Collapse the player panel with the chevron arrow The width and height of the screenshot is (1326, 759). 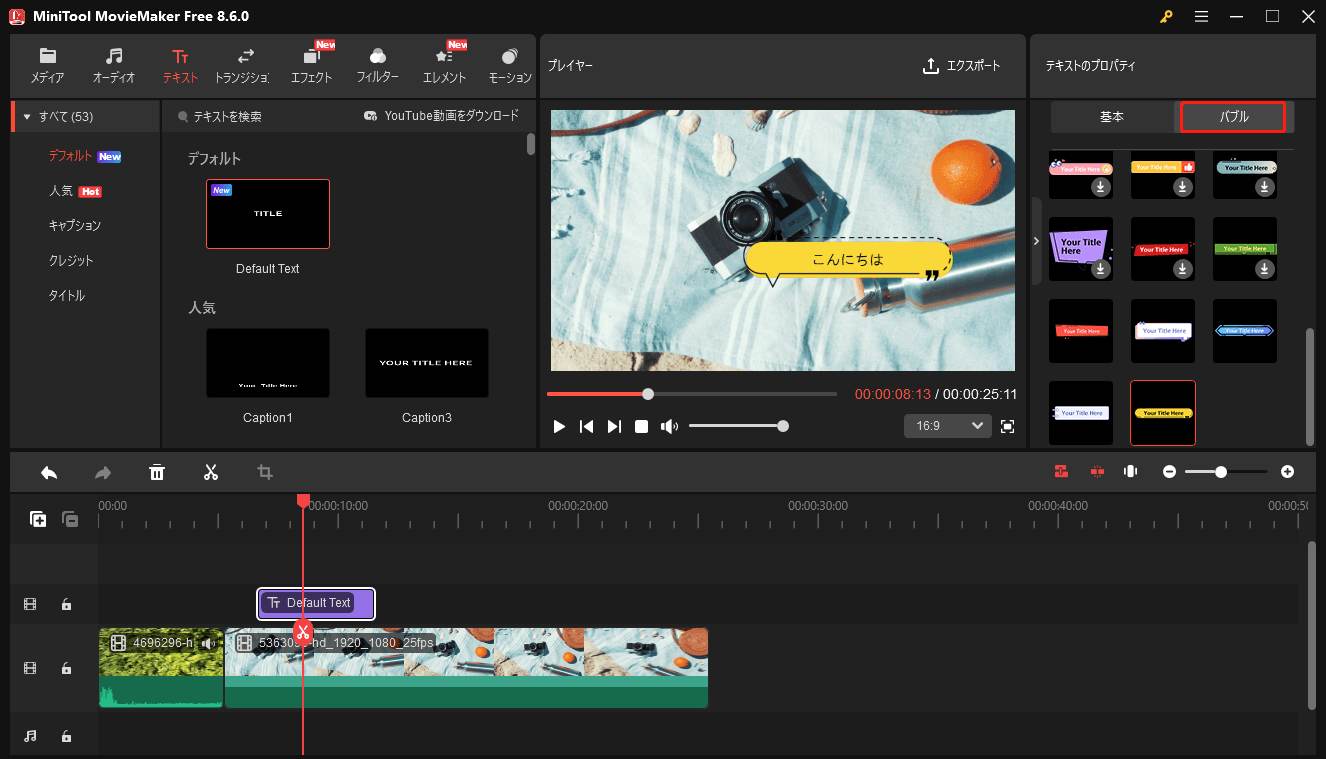pos(1037,240)
